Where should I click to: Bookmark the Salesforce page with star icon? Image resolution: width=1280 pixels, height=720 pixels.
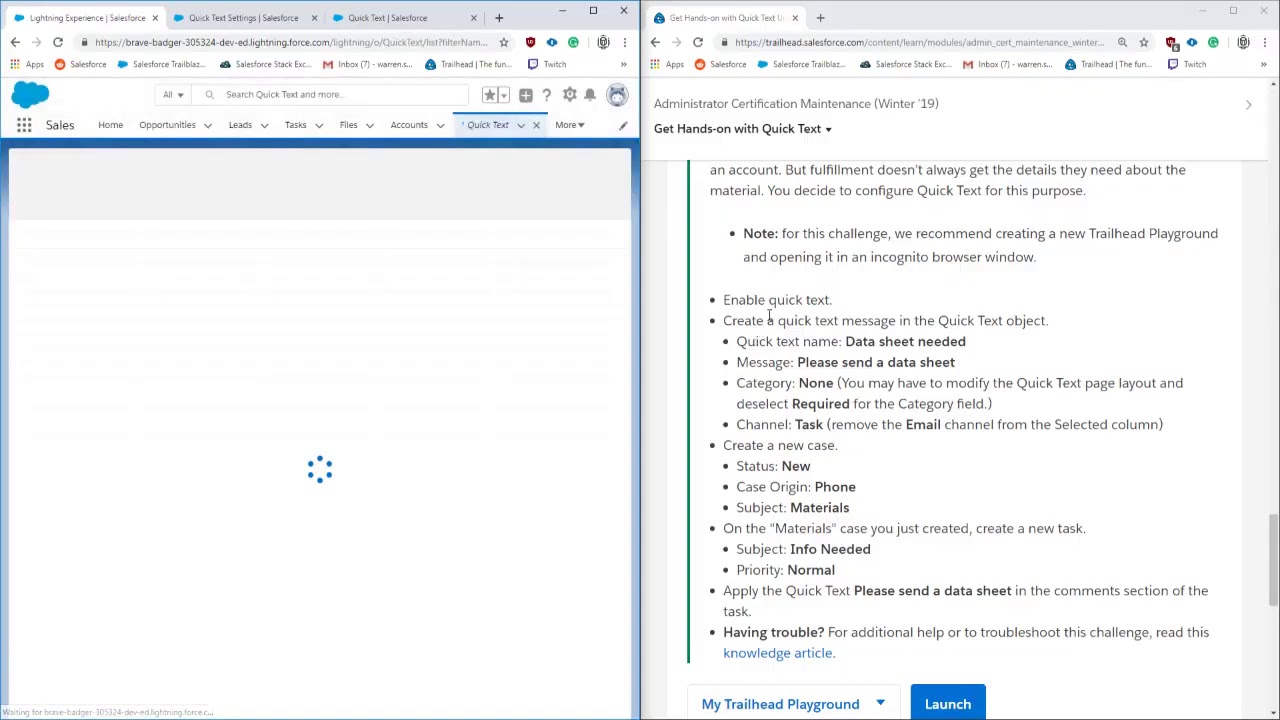[504, 42]
